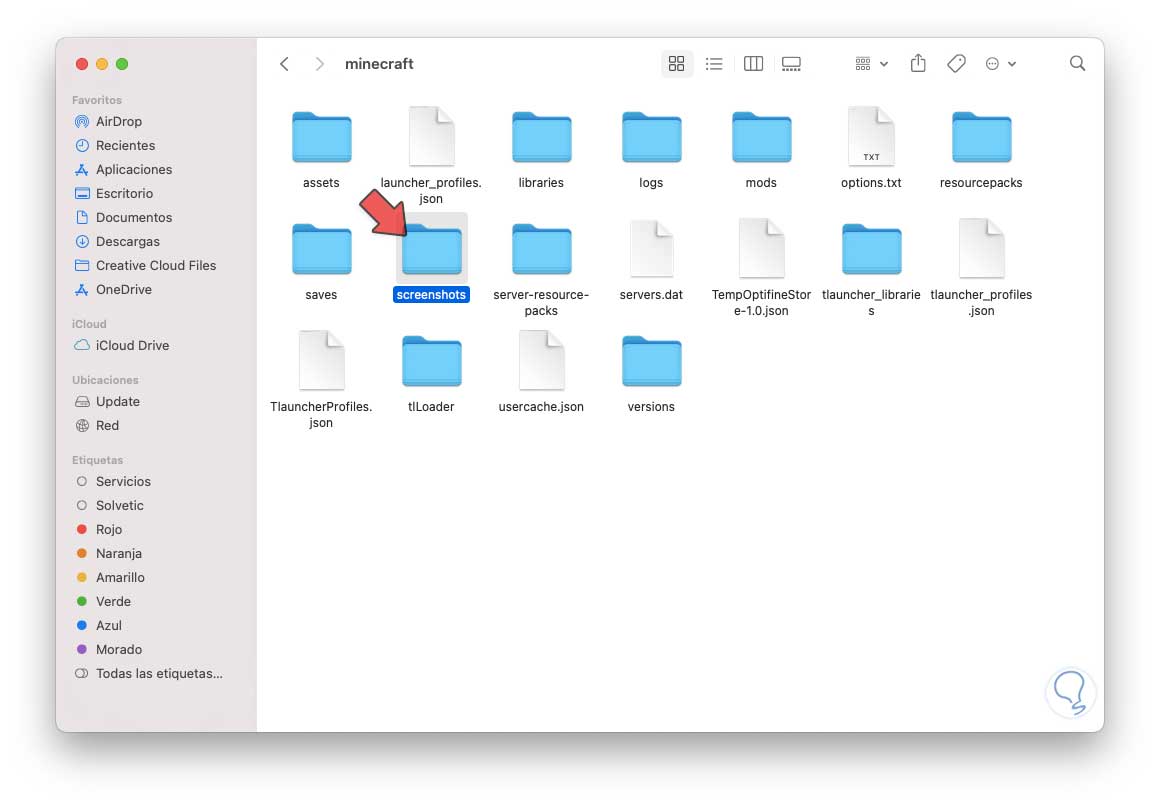This screenshot has width=1160, height=806.
Task: Open OneDrive in the sidebar
Action: (112, 289)
